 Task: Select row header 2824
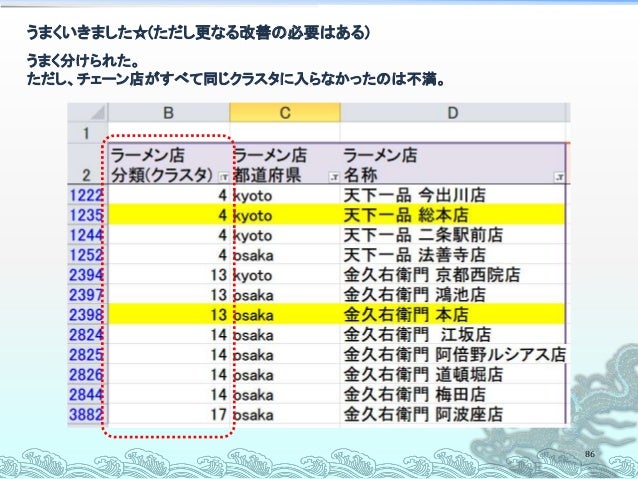tap(86, 335)
